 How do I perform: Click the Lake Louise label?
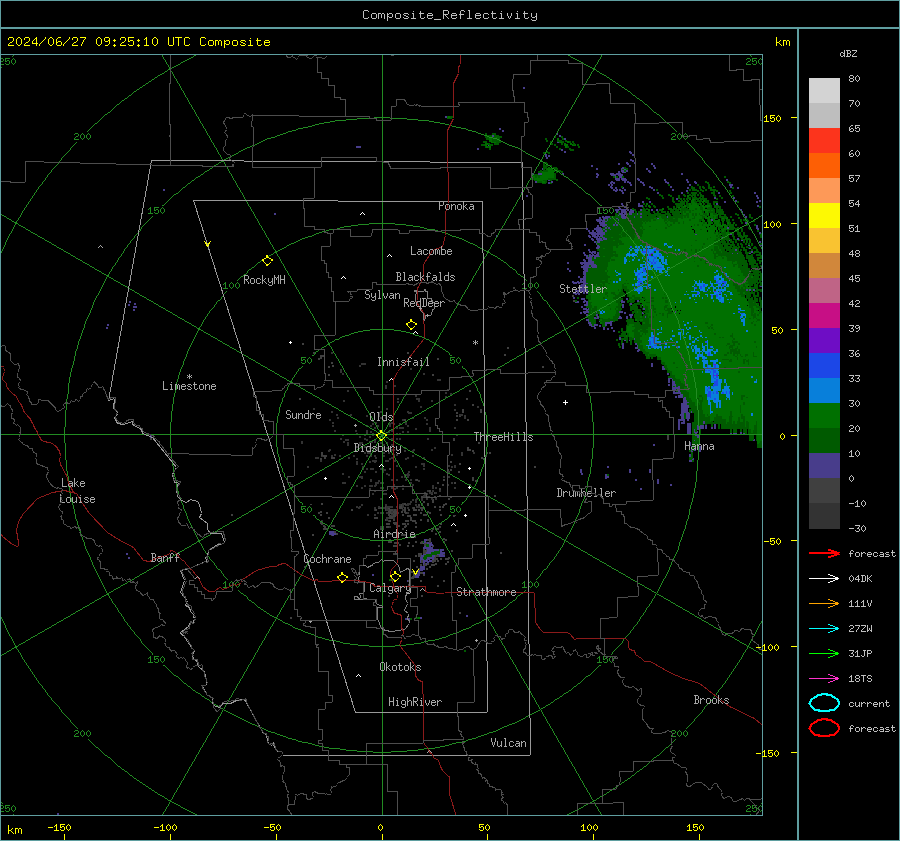[77, 491]
